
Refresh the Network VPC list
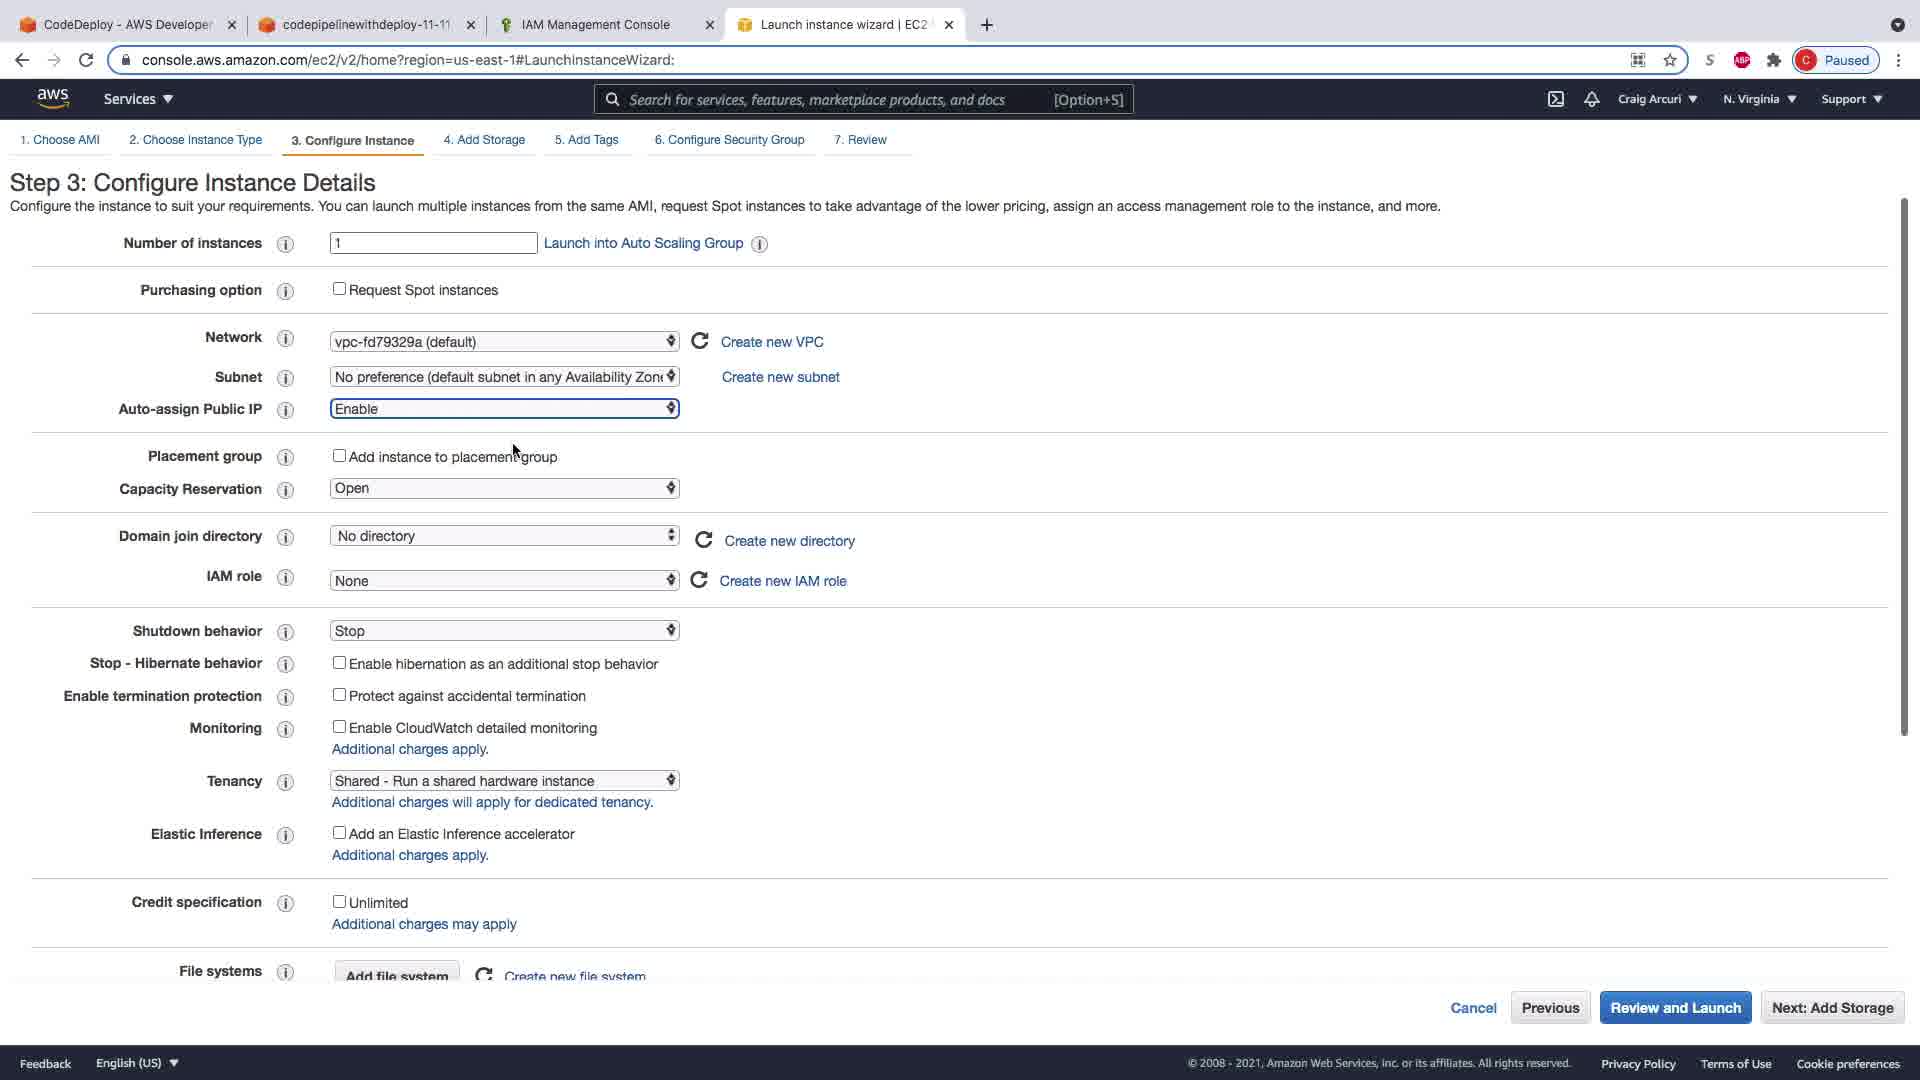[700, 341]
